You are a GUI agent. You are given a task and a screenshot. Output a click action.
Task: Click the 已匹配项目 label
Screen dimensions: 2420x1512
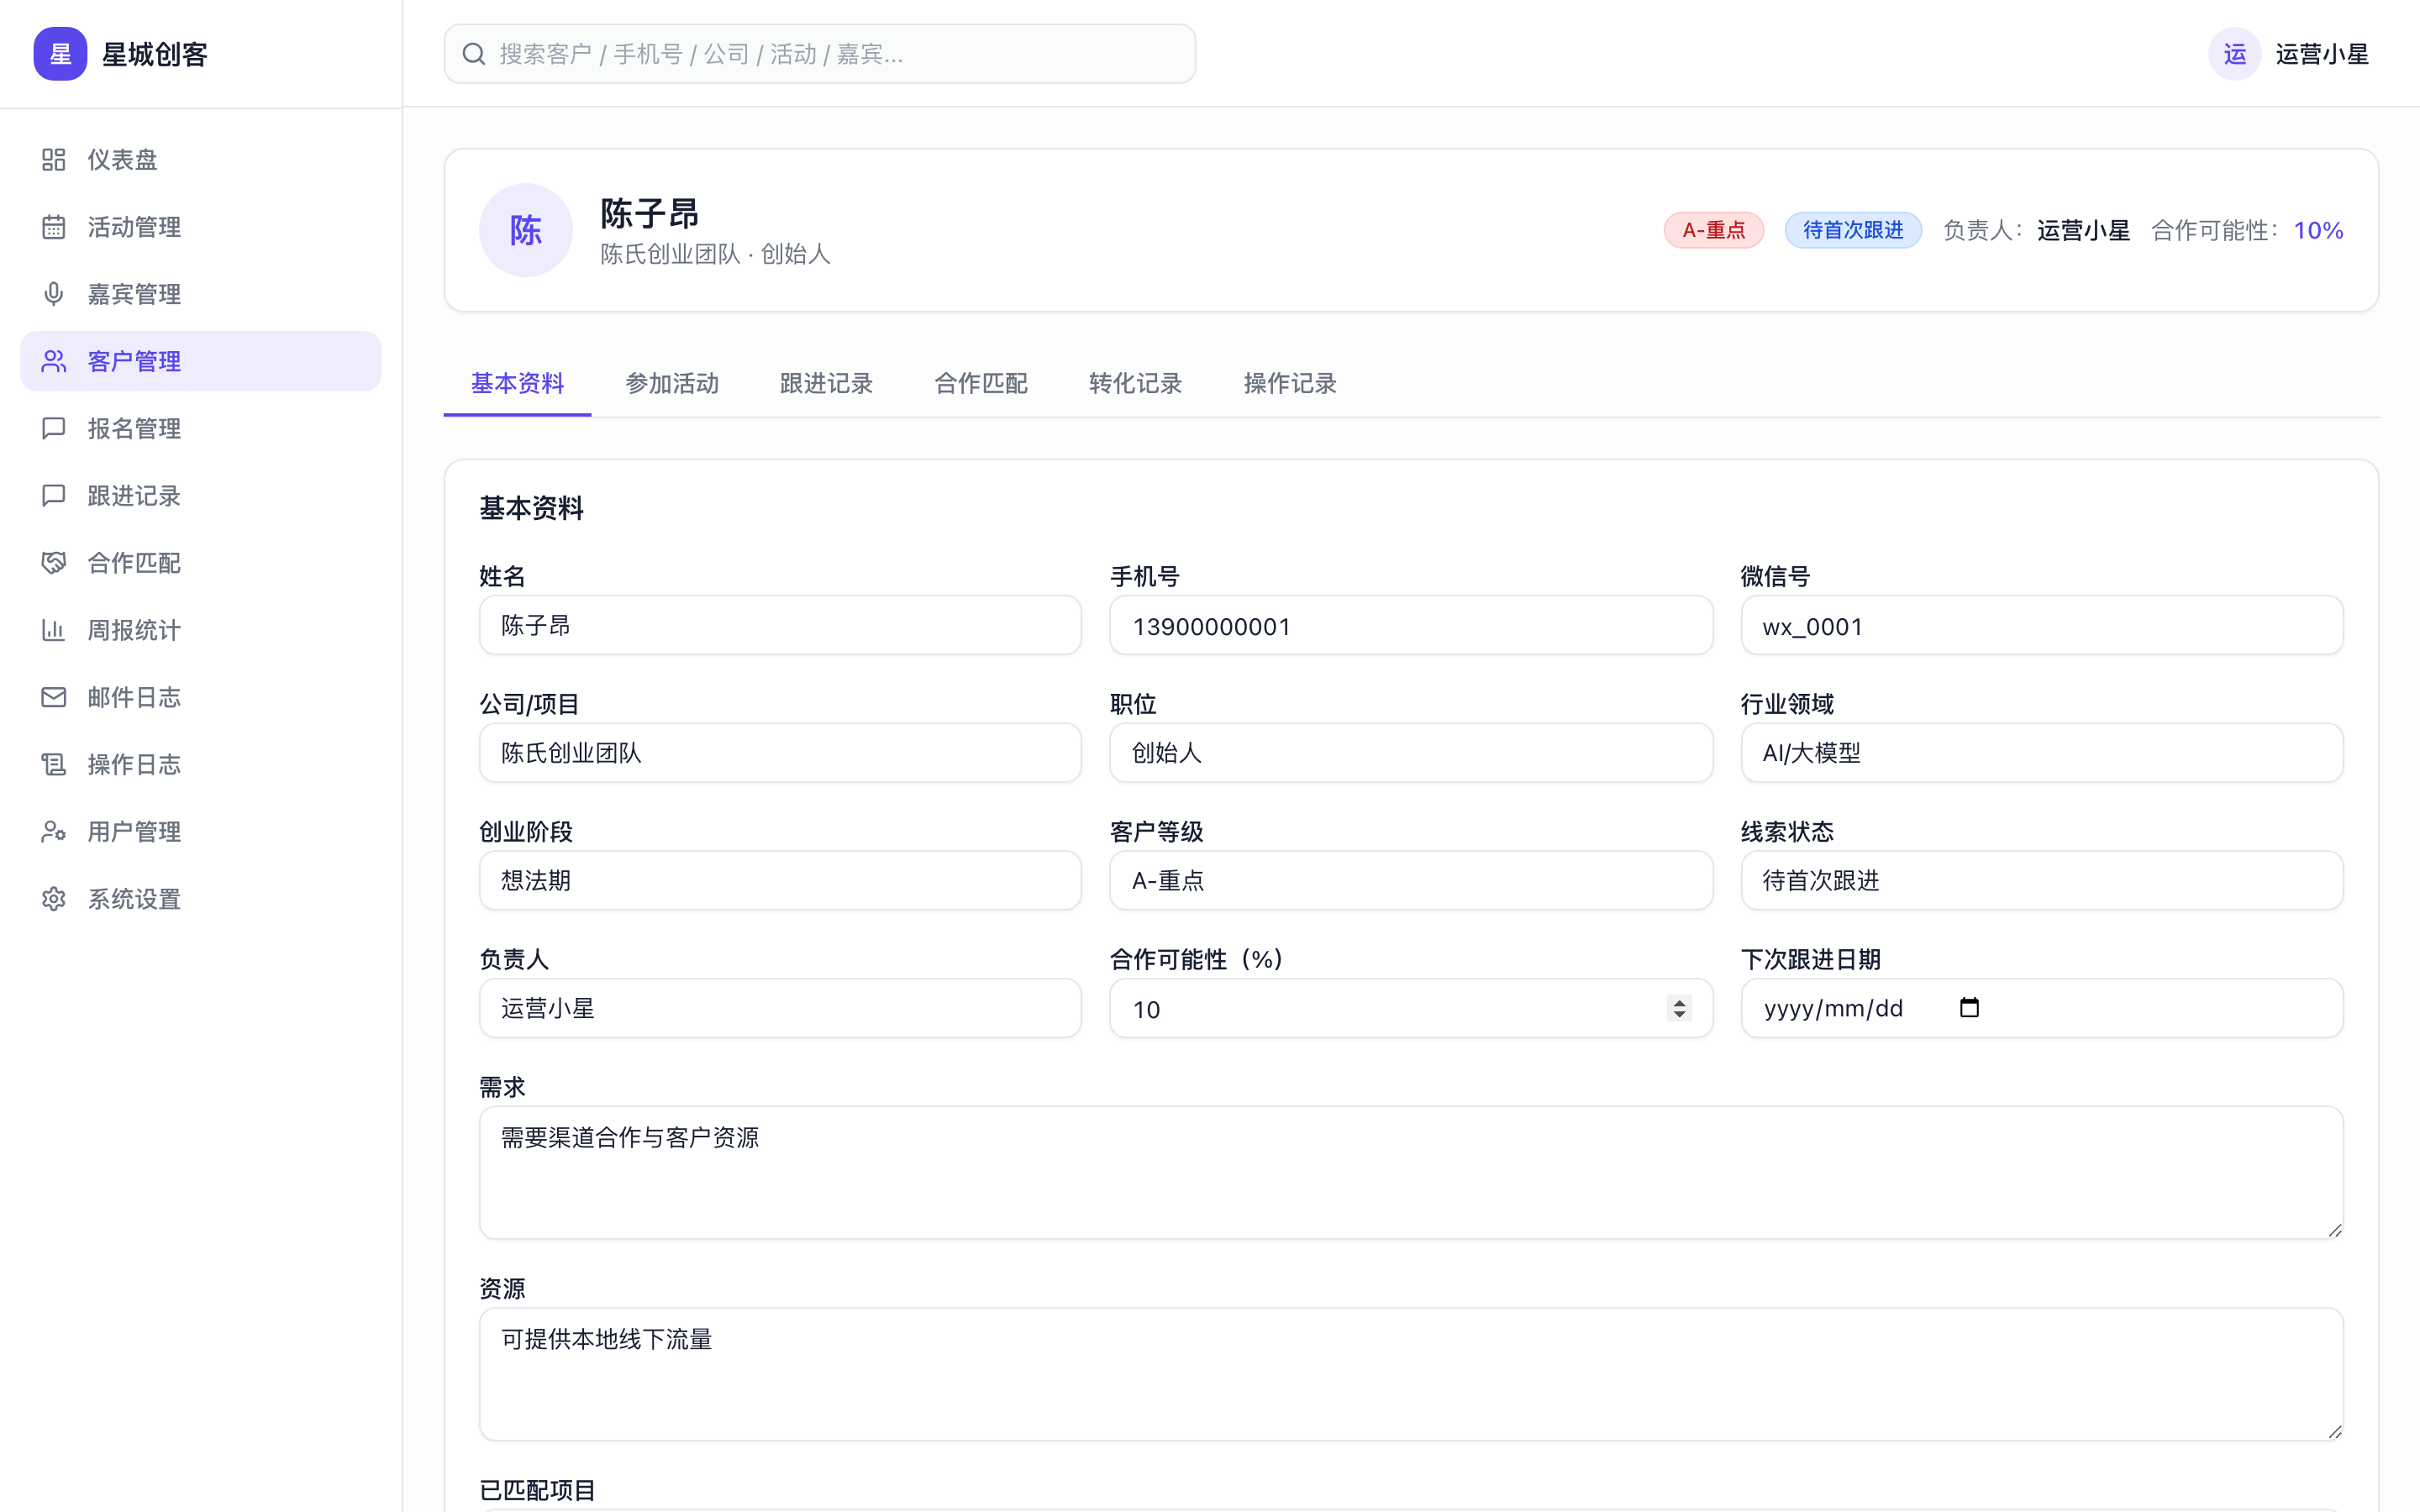click(x=537, y=1490)
